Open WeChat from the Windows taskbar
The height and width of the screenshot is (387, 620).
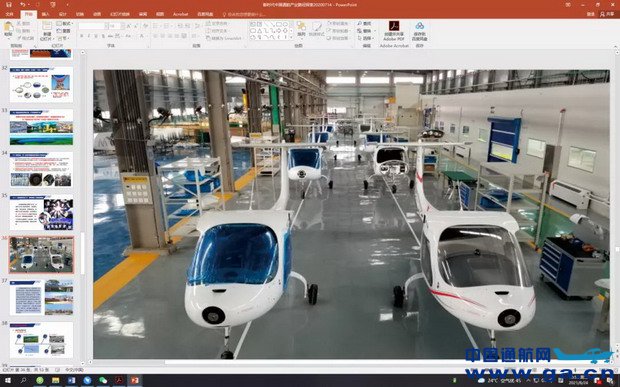click(103, 380)
